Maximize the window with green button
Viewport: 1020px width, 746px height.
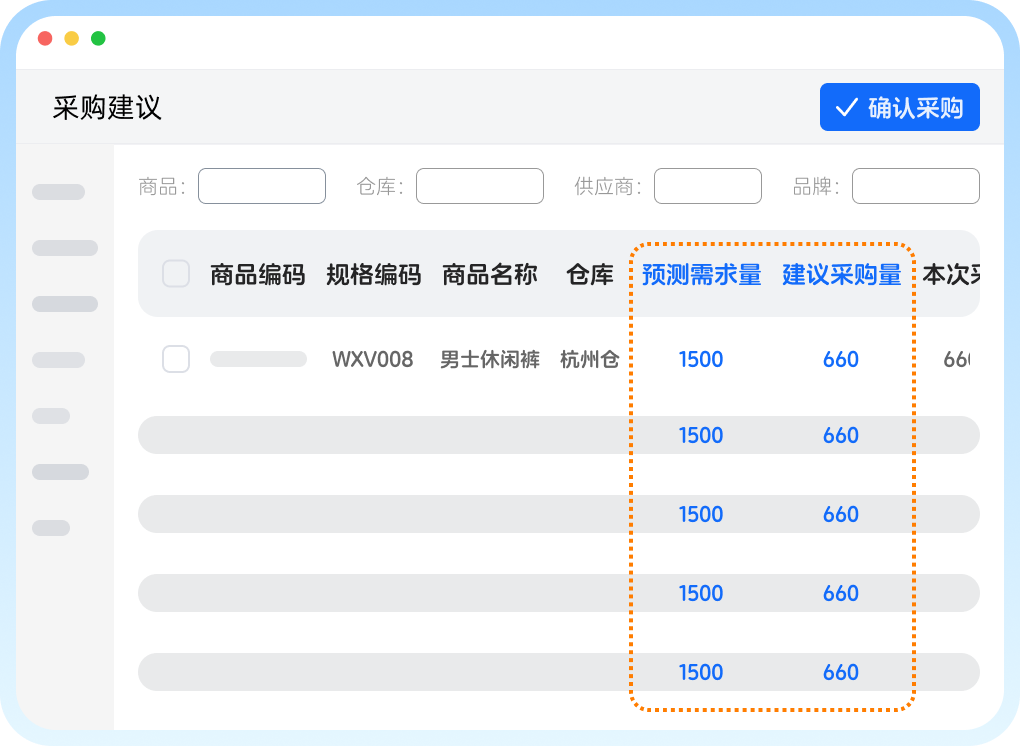[x=98, y=39]
